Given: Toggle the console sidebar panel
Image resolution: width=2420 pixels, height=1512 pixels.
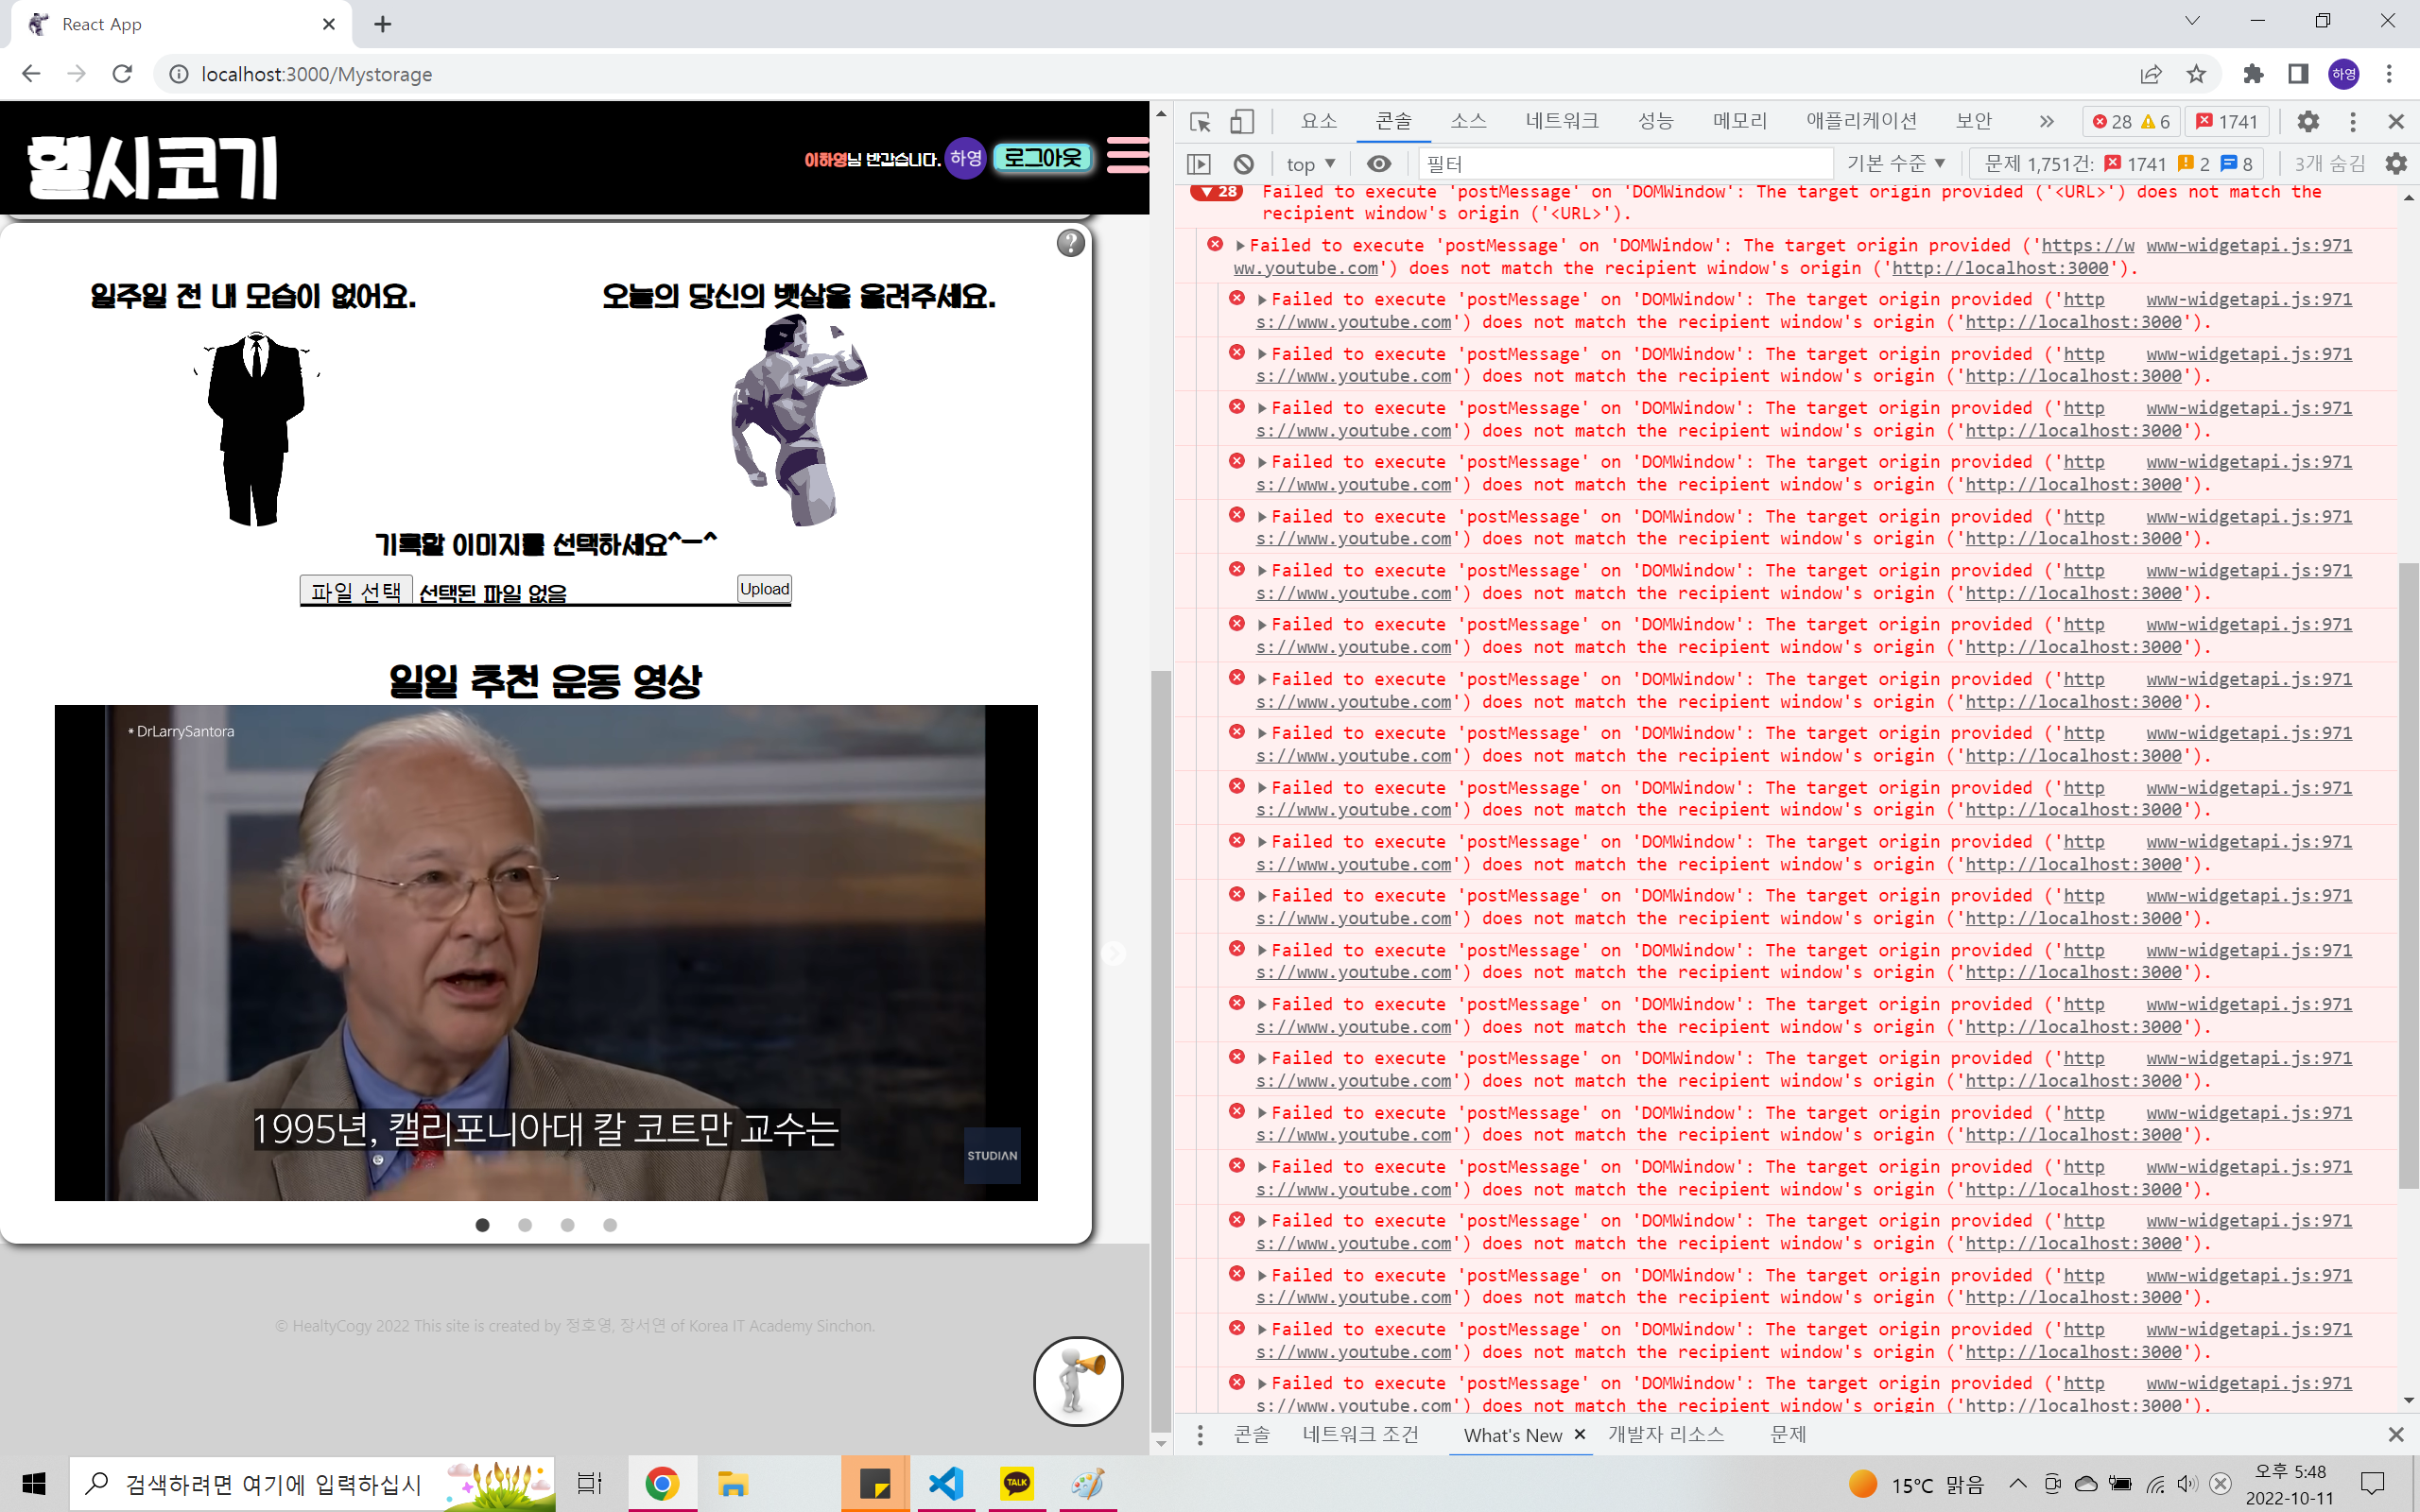Looking at the screenshot, I should tap(1199, 164).
